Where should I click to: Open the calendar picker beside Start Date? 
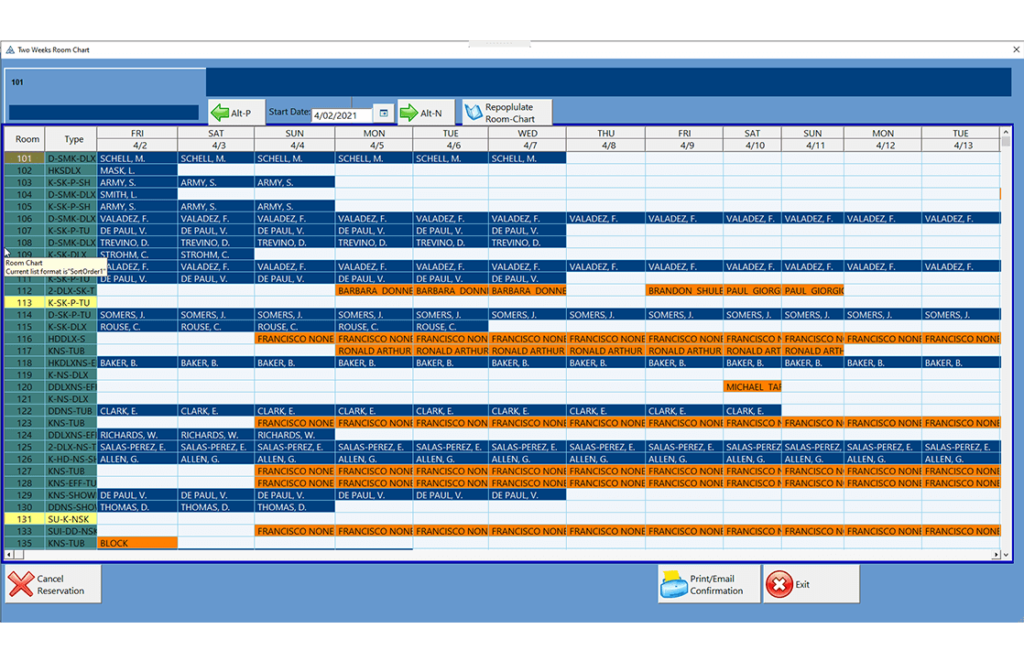tap(383, 111)
